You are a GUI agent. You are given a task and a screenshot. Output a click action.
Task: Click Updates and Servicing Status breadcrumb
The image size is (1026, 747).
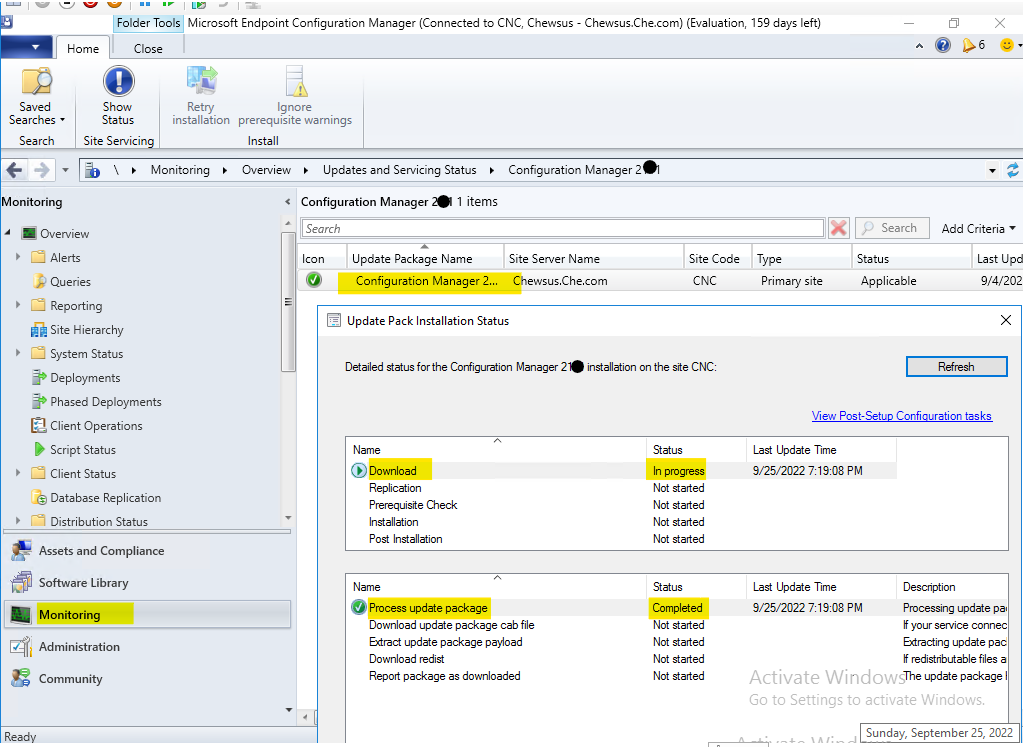[x=399, y=170]
